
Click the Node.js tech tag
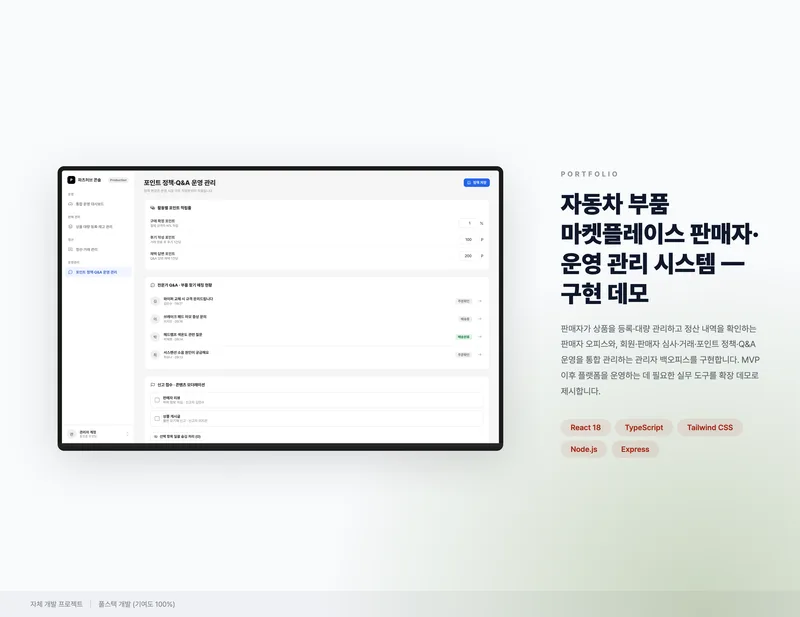(x=584, y=450)
